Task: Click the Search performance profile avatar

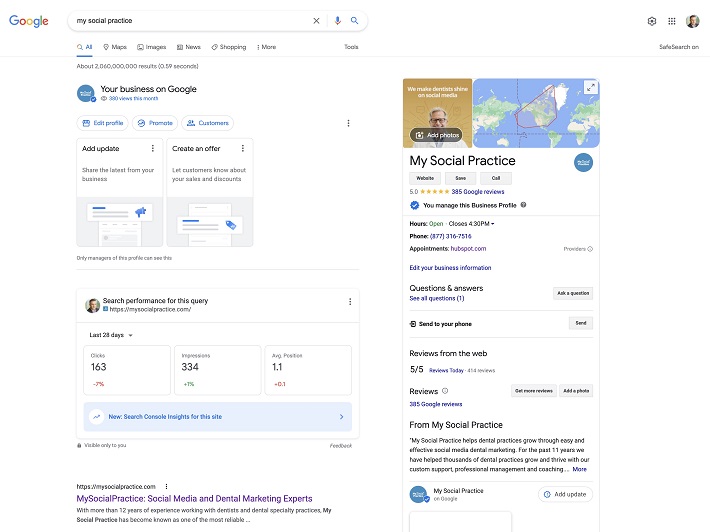Action: pos(92,305)
